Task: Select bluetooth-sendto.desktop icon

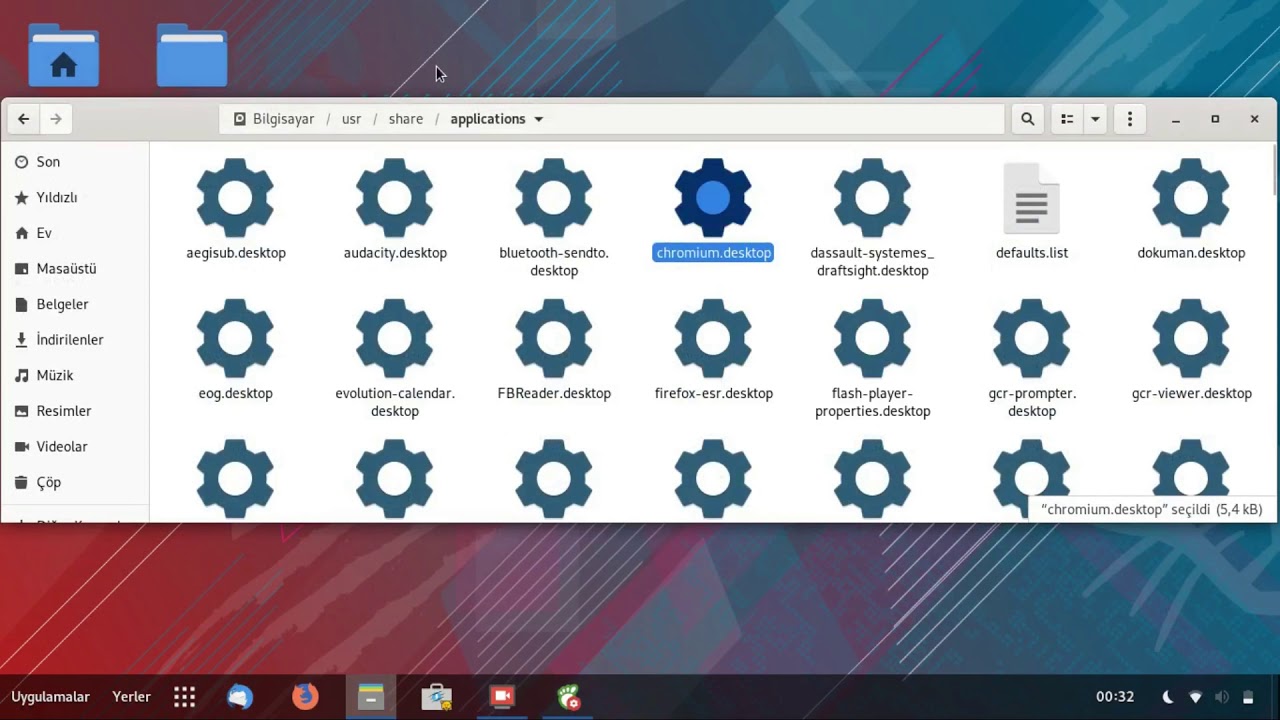Action: [x=554, y=197]
